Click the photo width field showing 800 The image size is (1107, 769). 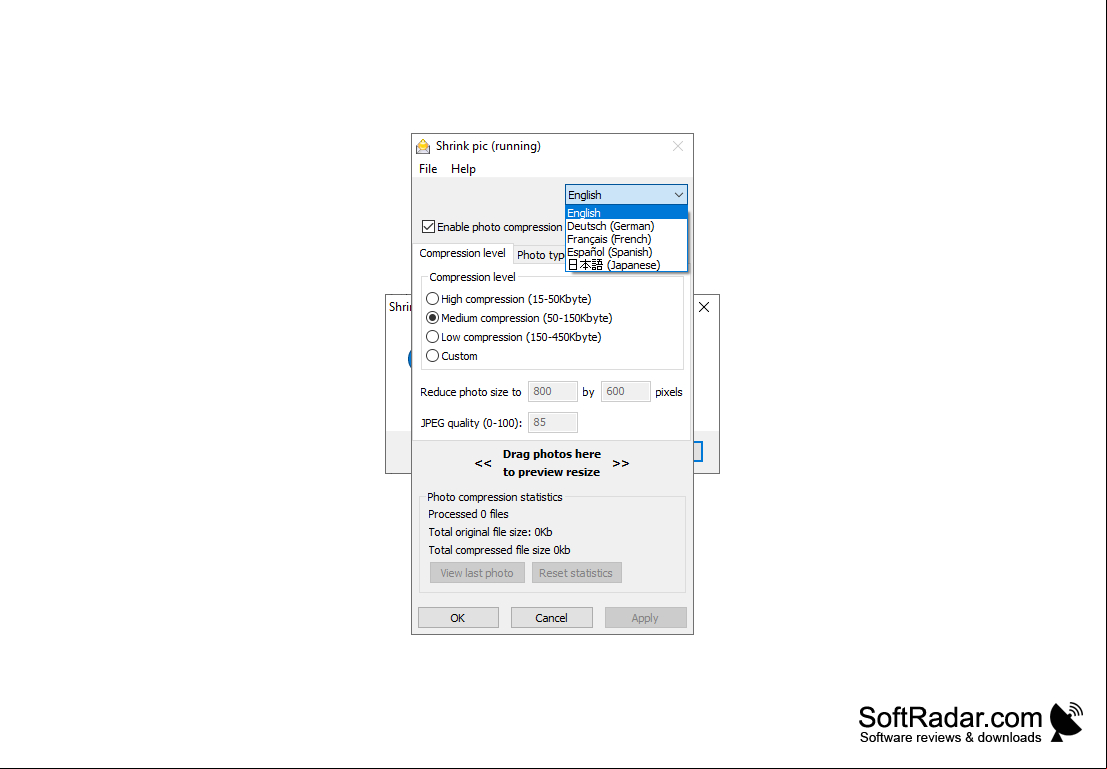click(x=553, y=391)
